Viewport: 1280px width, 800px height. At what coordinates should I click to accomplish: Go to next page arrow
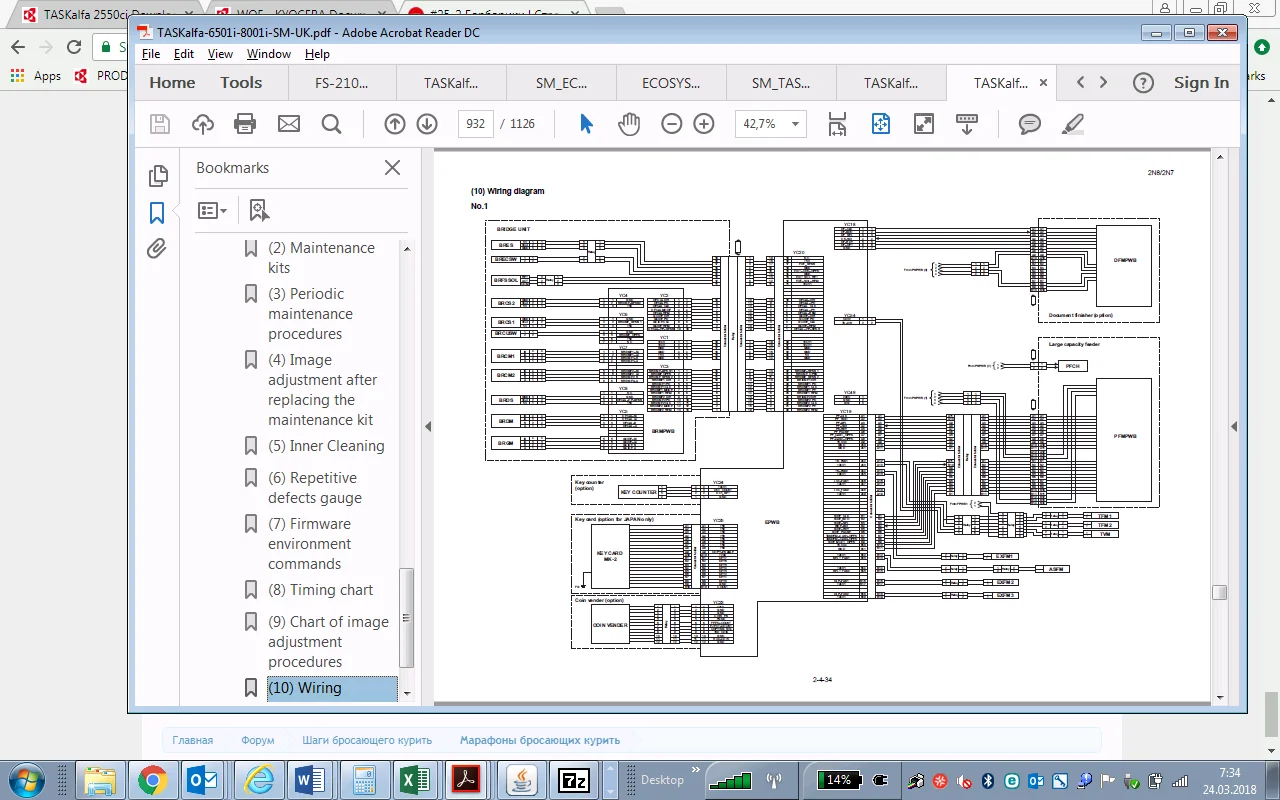point(427,124)
